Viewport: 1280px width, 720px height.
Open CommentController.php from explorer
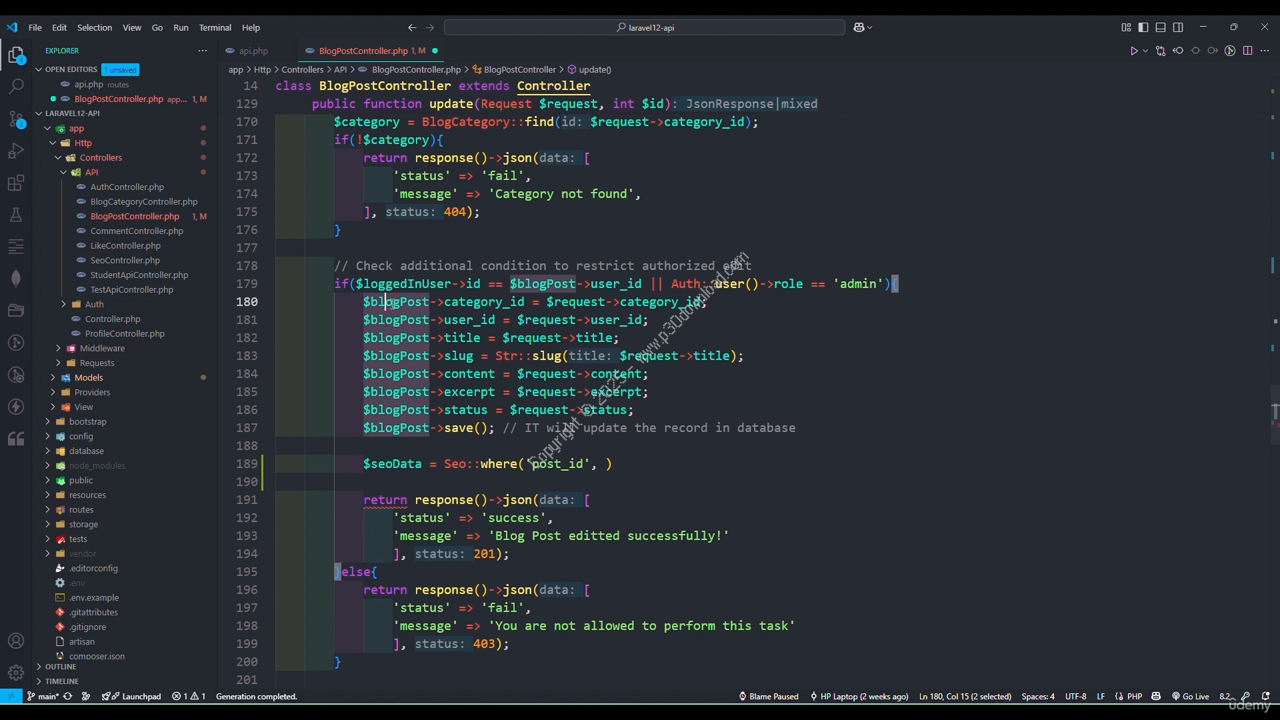[x=137, y=231]
